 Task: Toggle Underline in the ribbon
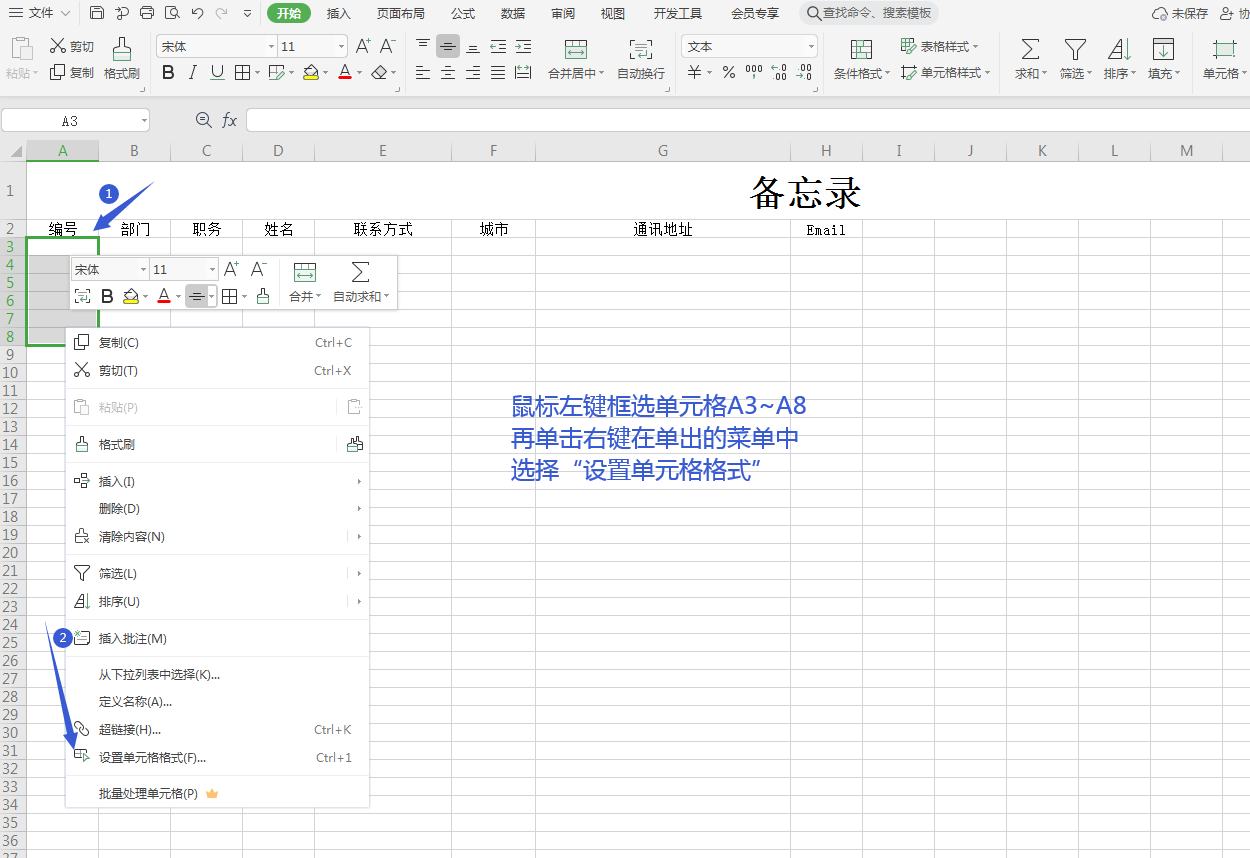217,72
